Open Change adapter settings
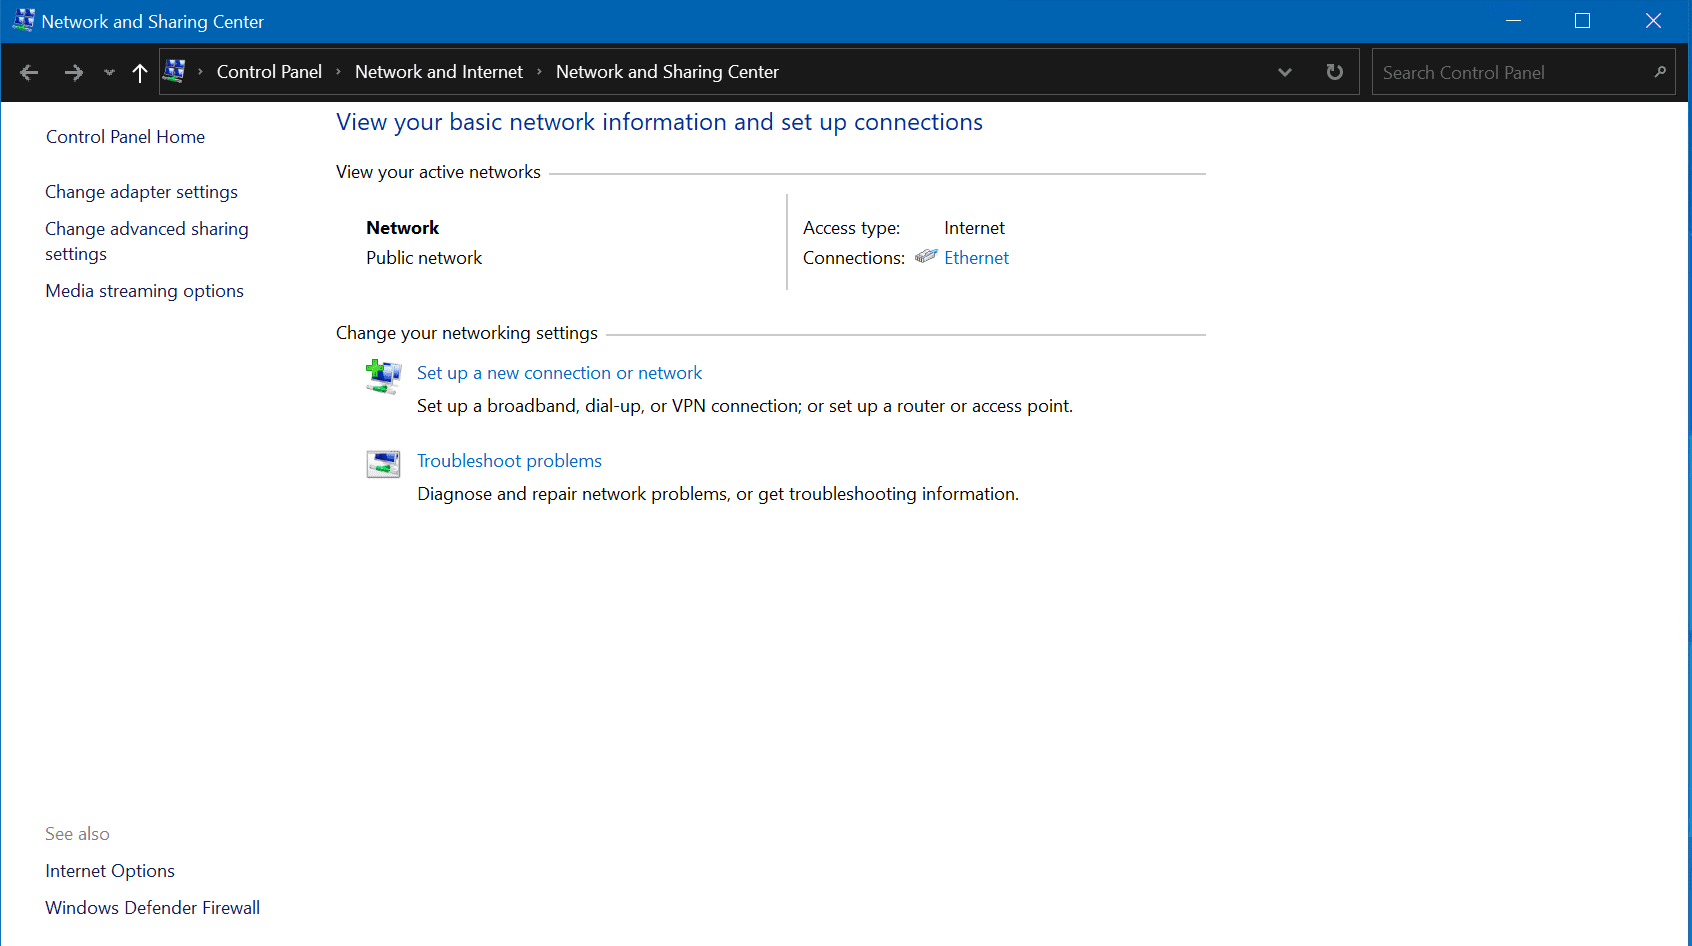This screenshot has height=946, width=1692. pos(141,191)
